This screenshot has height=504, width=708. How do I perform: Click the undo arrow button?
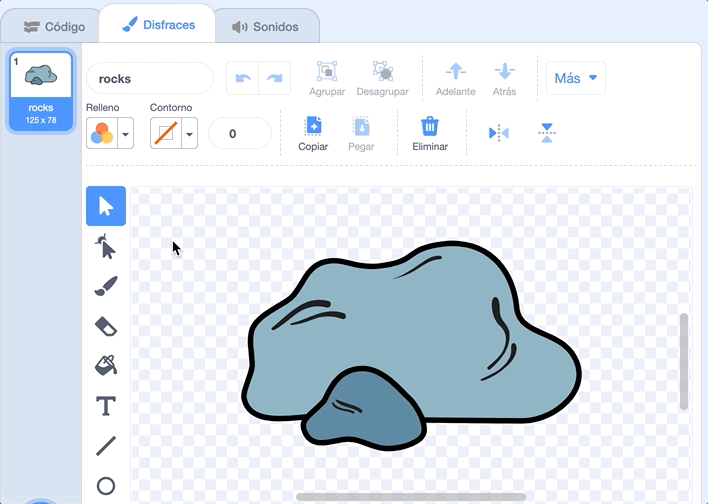pos(242,78)
